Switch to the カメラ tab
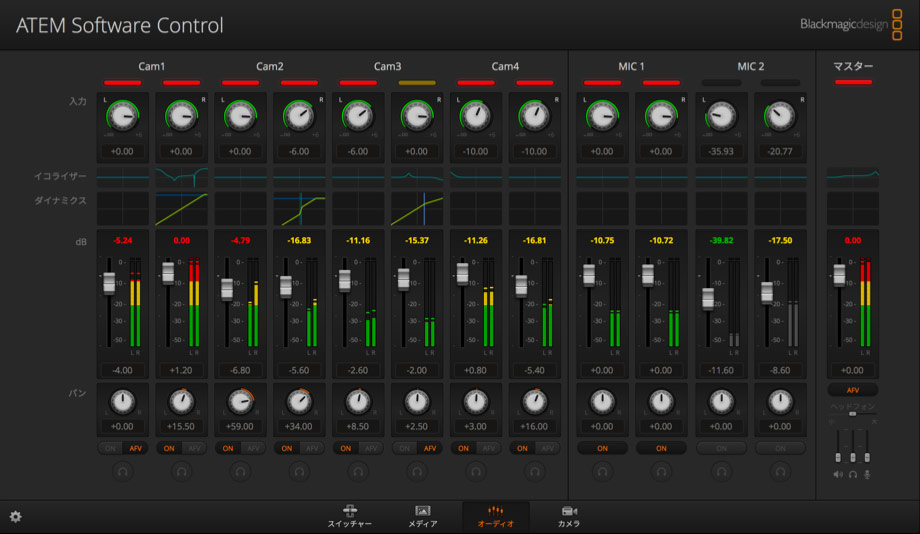 (569, 516)
